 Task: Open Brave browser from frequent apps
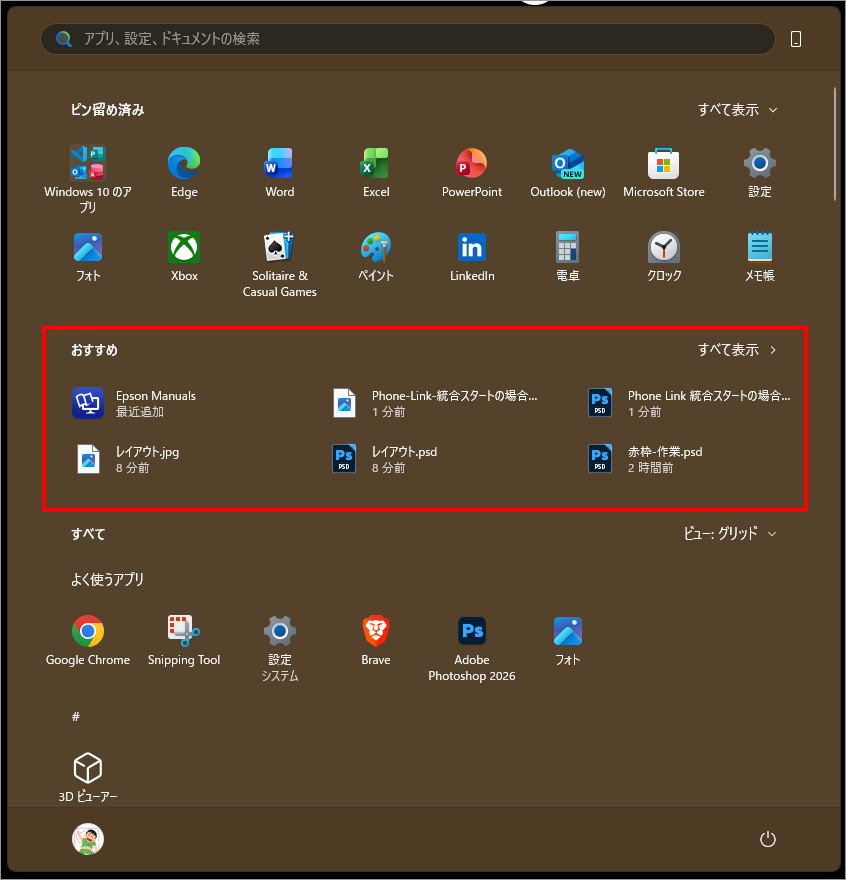tap(376, 632)
